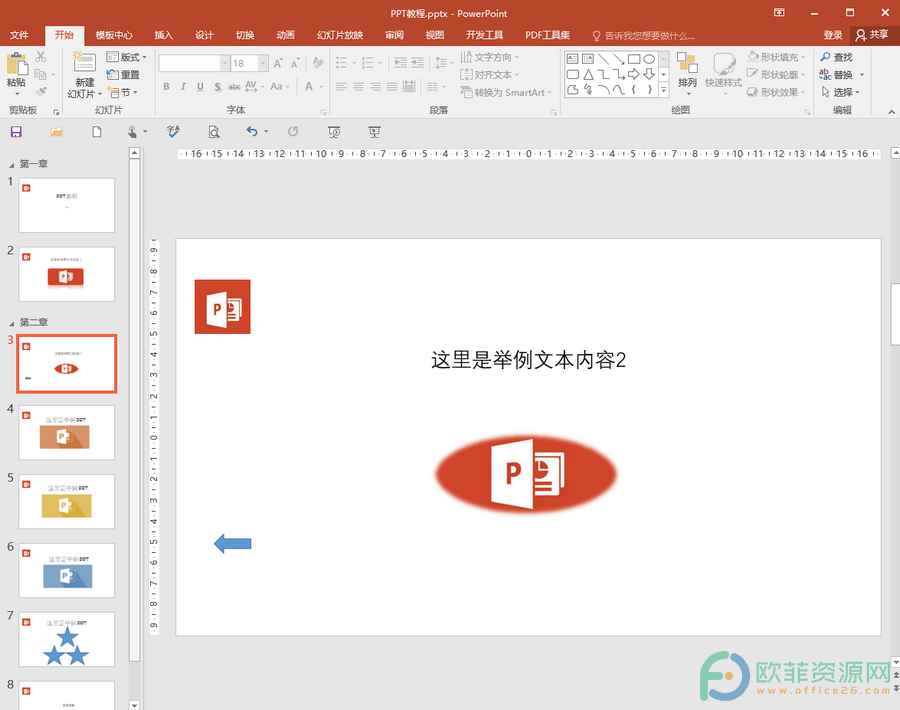The width and height of the screenshot is (900, 710).
Task: Click the Tell Me search box
Action: pos(643,36)
